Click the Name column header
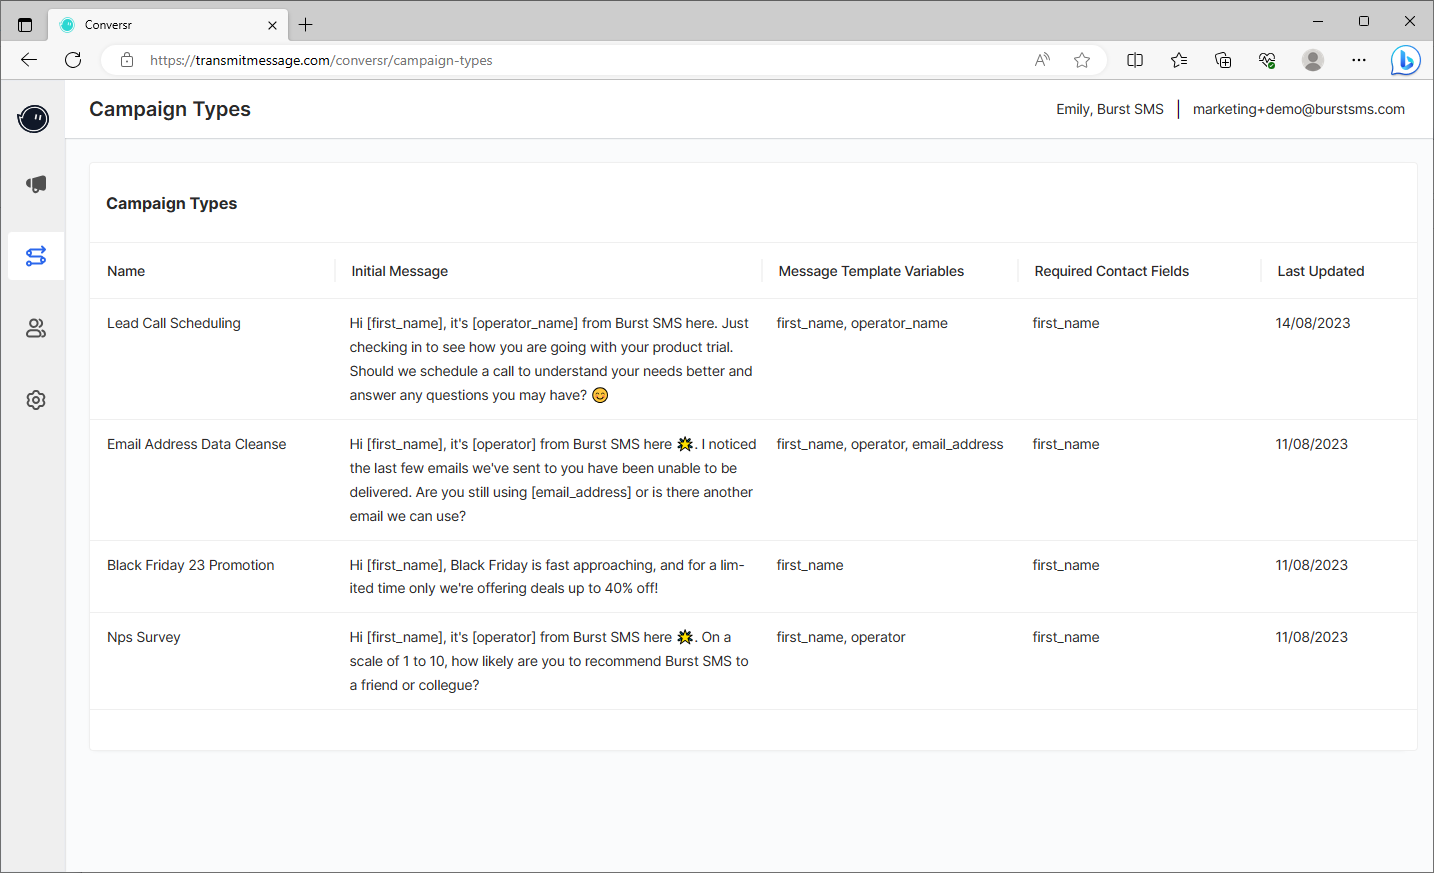This screenshot has width=1434, height=873. (x=126, y=271)
